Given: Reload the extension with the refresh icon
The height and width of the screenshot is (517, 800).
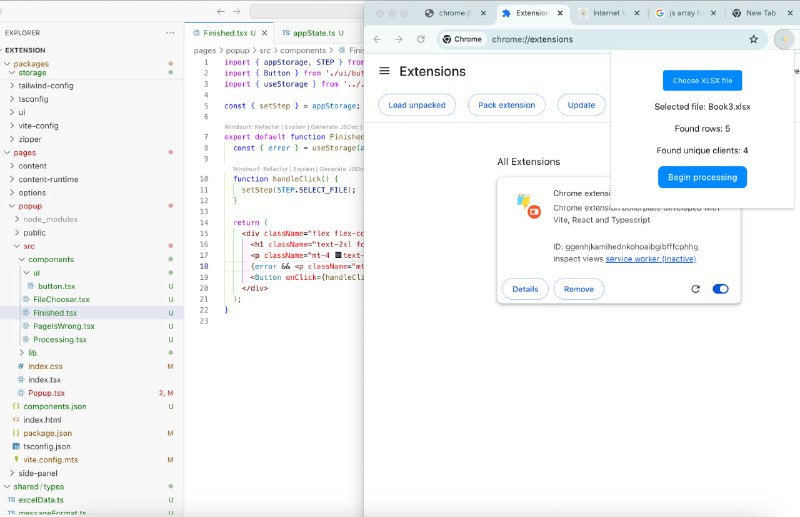Looking at the screenshot, I should [696, 289].
